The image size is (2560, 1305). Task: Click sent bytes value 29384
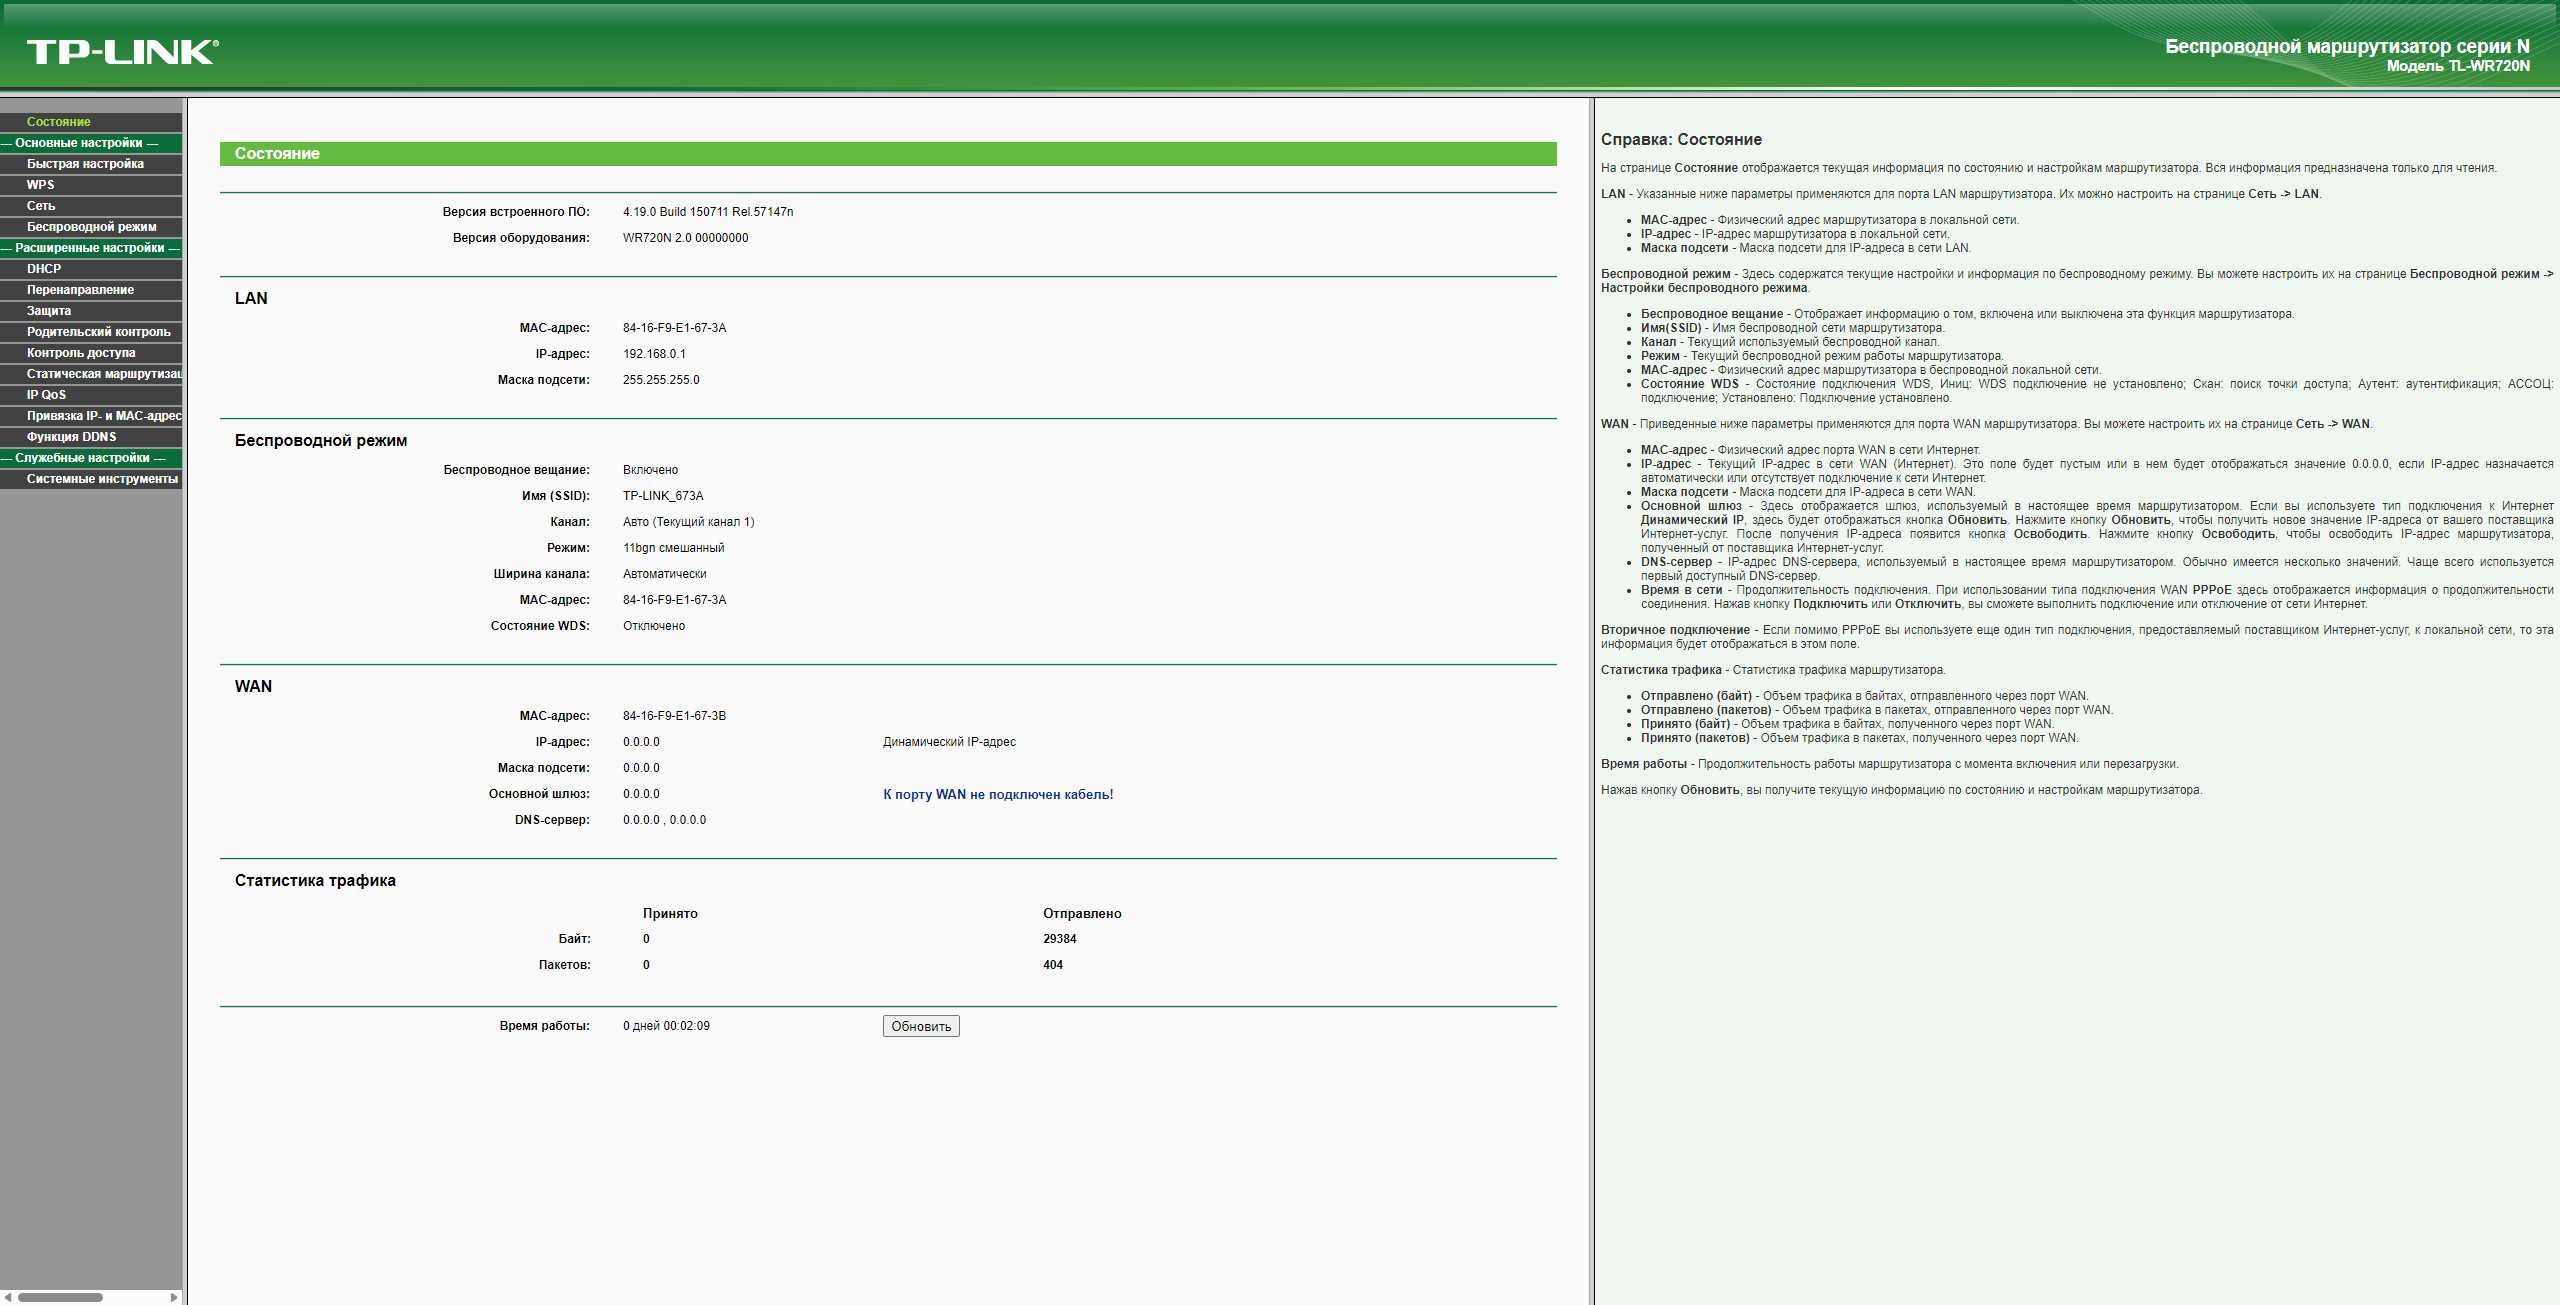pos(1059,939)
